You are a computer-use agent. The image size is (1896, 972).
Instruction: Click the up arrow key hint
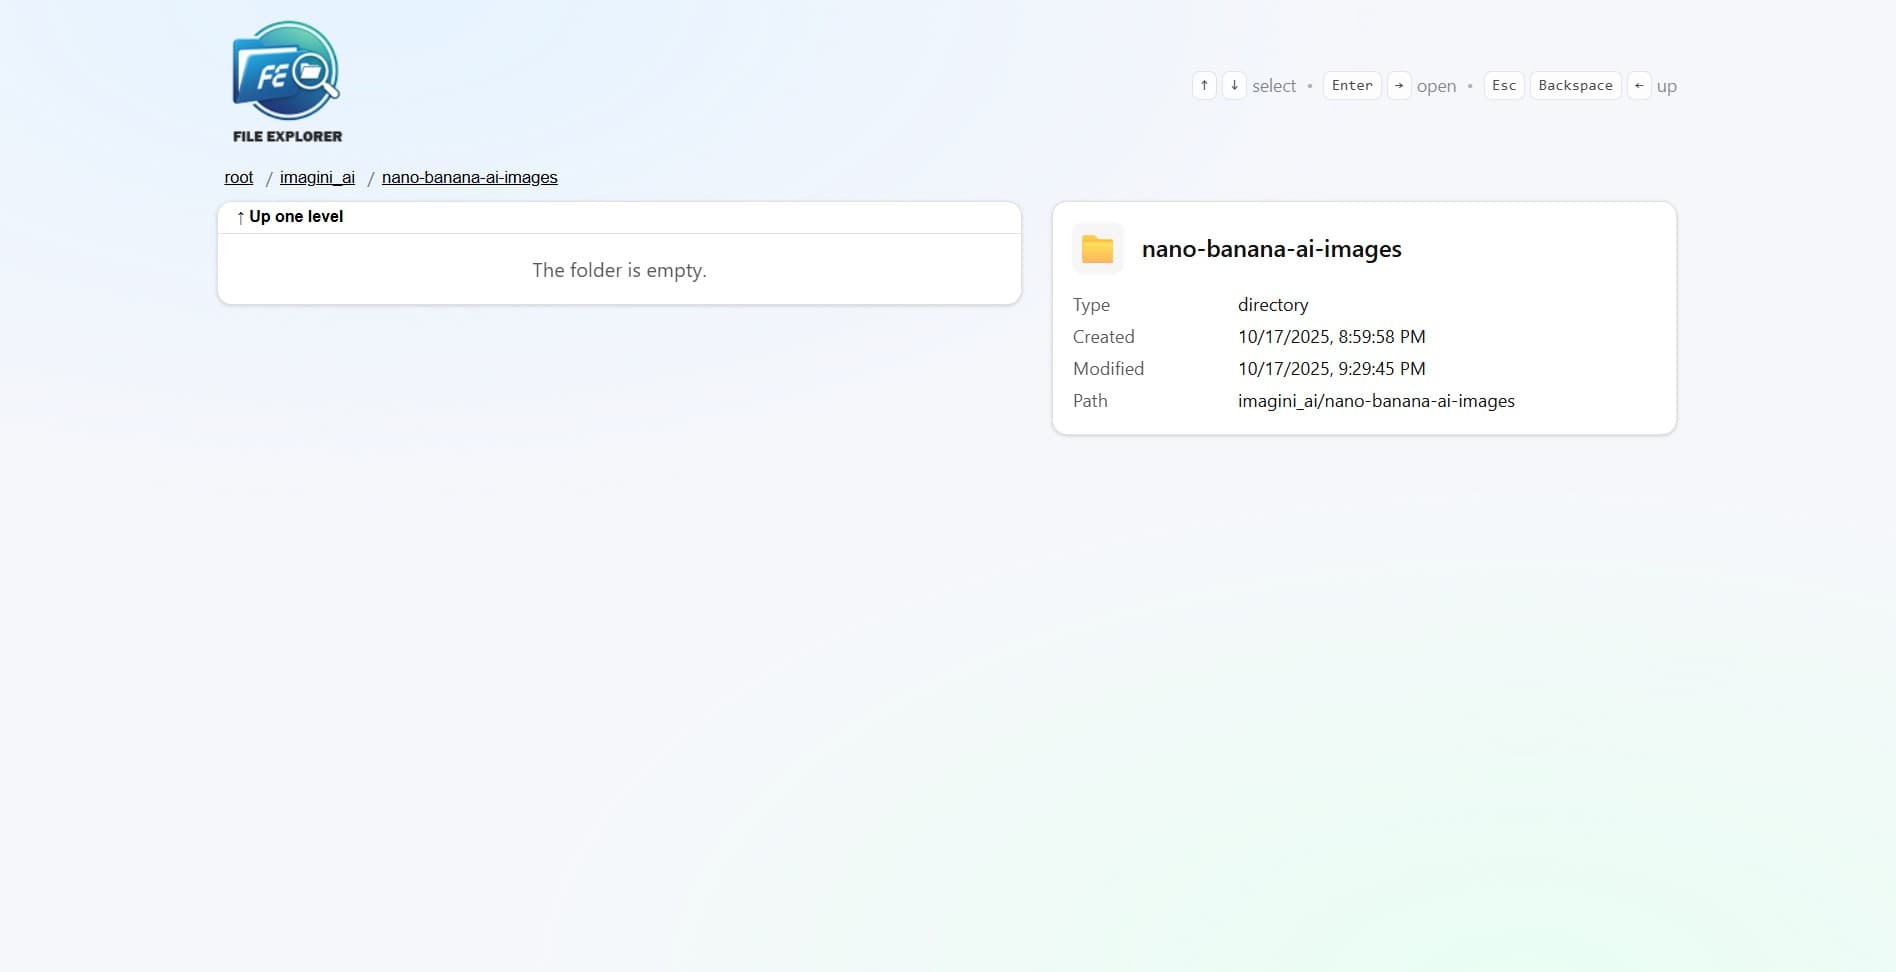tap(1204, 85)
